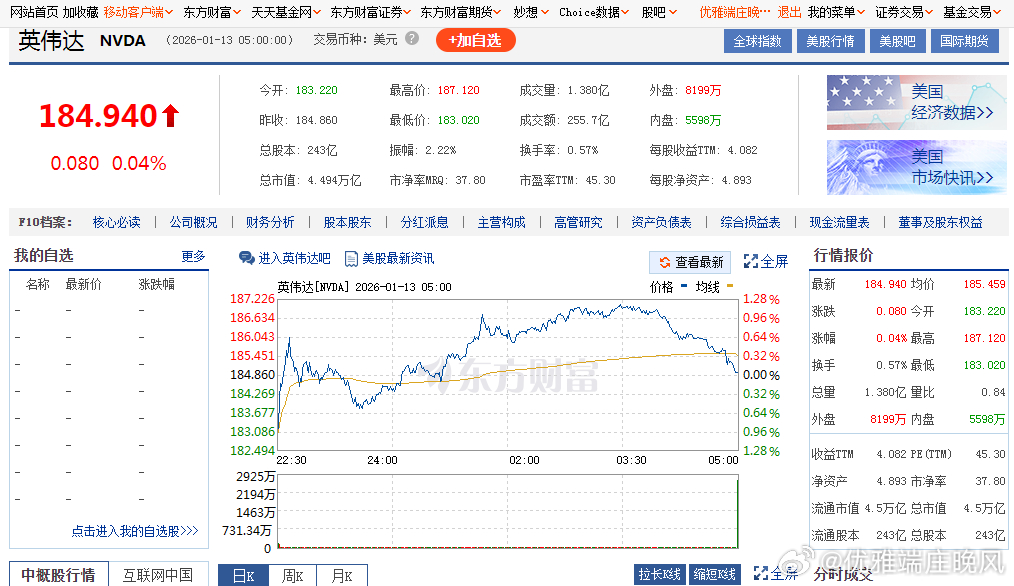This screenshot has height=586, width=1014.
Task: Expand Choice数据 menu
Action: [x=594, y=12]
